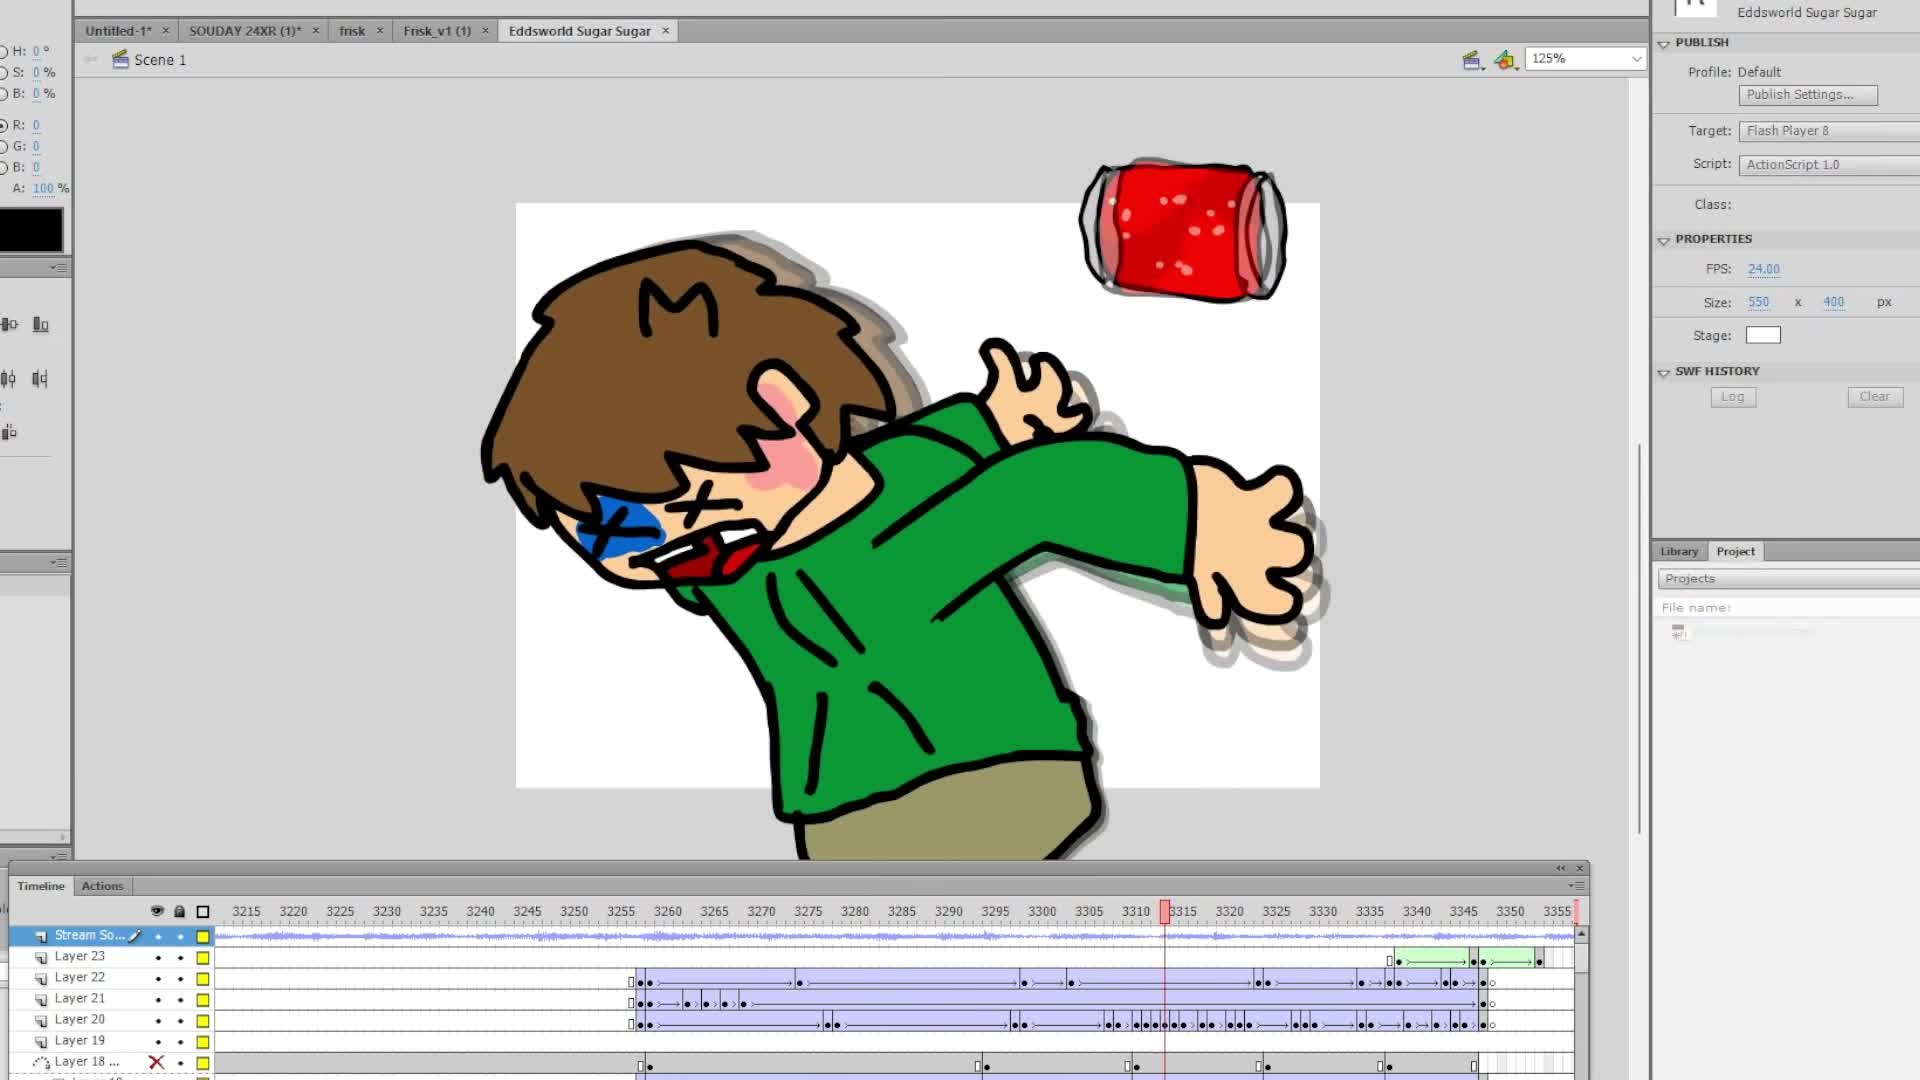This screenshot has width=1920, height=1080.
Task: Toggle outline square of Layer 19
Action: click(x=203, y=1042)
